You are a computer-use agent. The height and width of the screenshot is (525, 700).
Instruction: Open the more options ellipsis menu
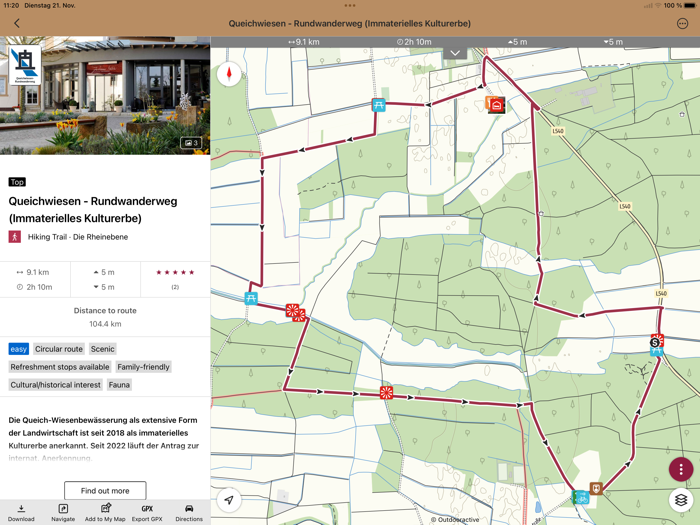point(682,24)
